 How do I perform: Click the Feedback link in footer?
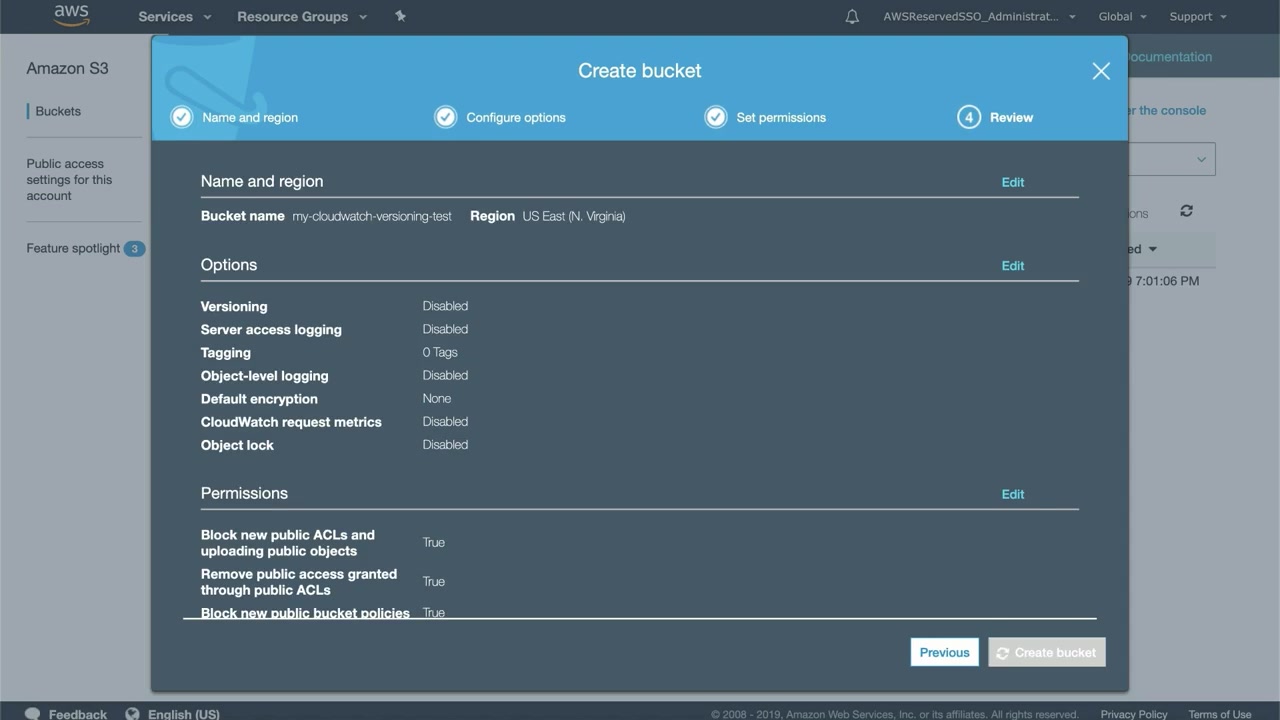pos(77,714)
